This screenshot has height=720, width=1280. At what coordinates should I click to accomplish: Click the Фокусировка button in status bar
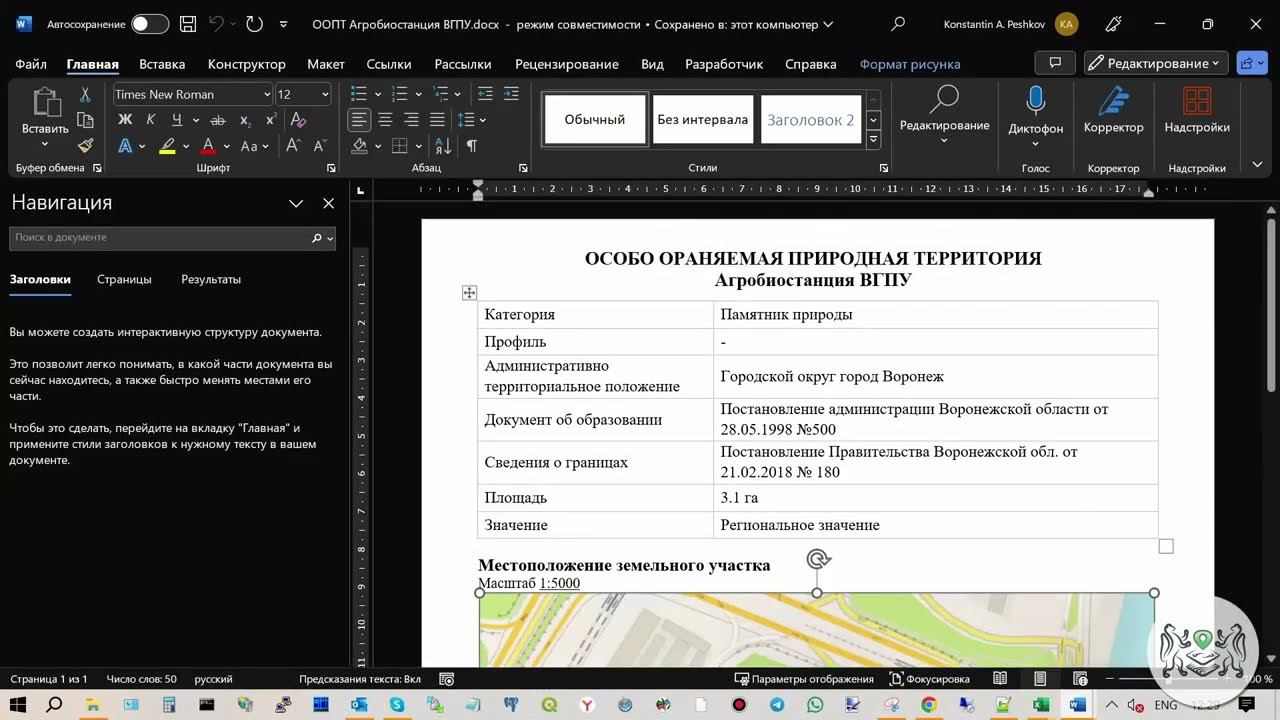click(930, 679)
